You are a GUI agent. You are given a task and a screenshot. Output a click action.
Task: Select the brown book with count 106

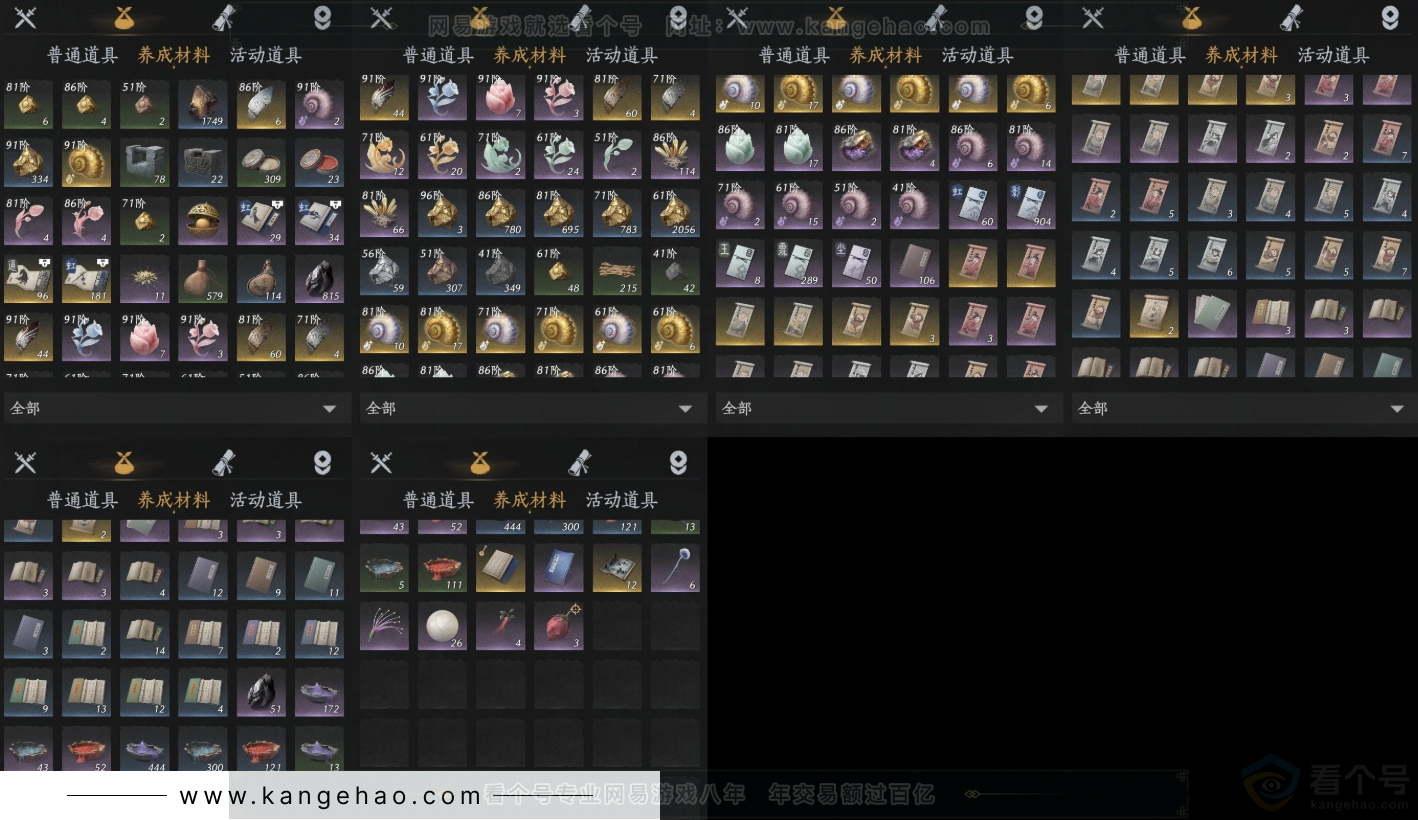pos(914,263)
